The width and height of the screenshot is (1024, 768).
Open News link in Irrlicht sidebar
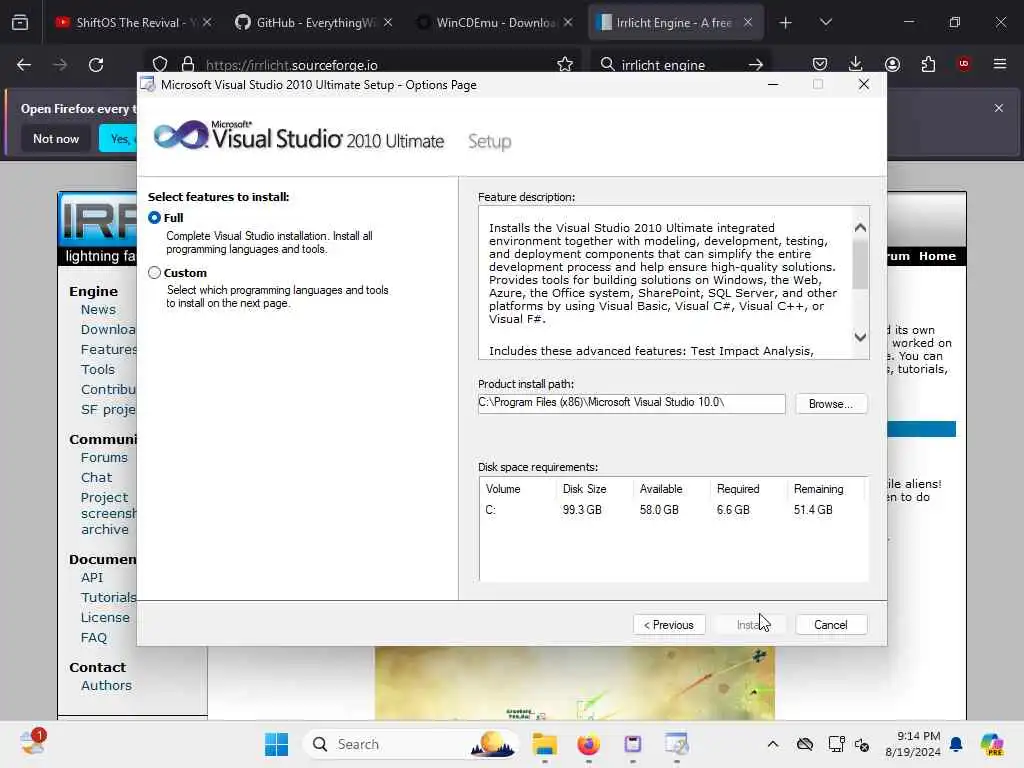98,310
